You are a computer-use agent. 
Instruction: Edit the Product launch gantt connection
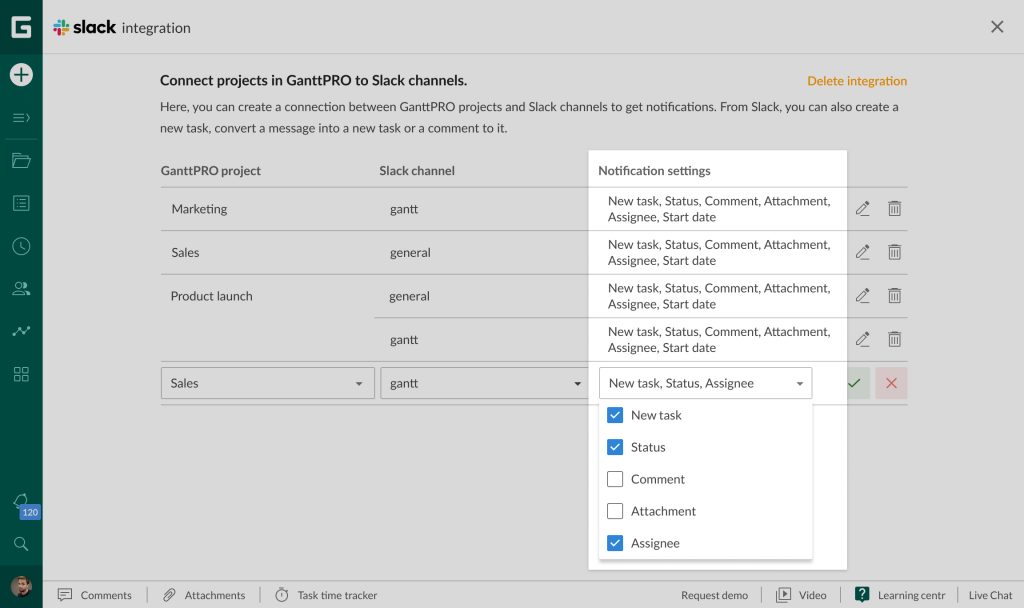(863, 340)
